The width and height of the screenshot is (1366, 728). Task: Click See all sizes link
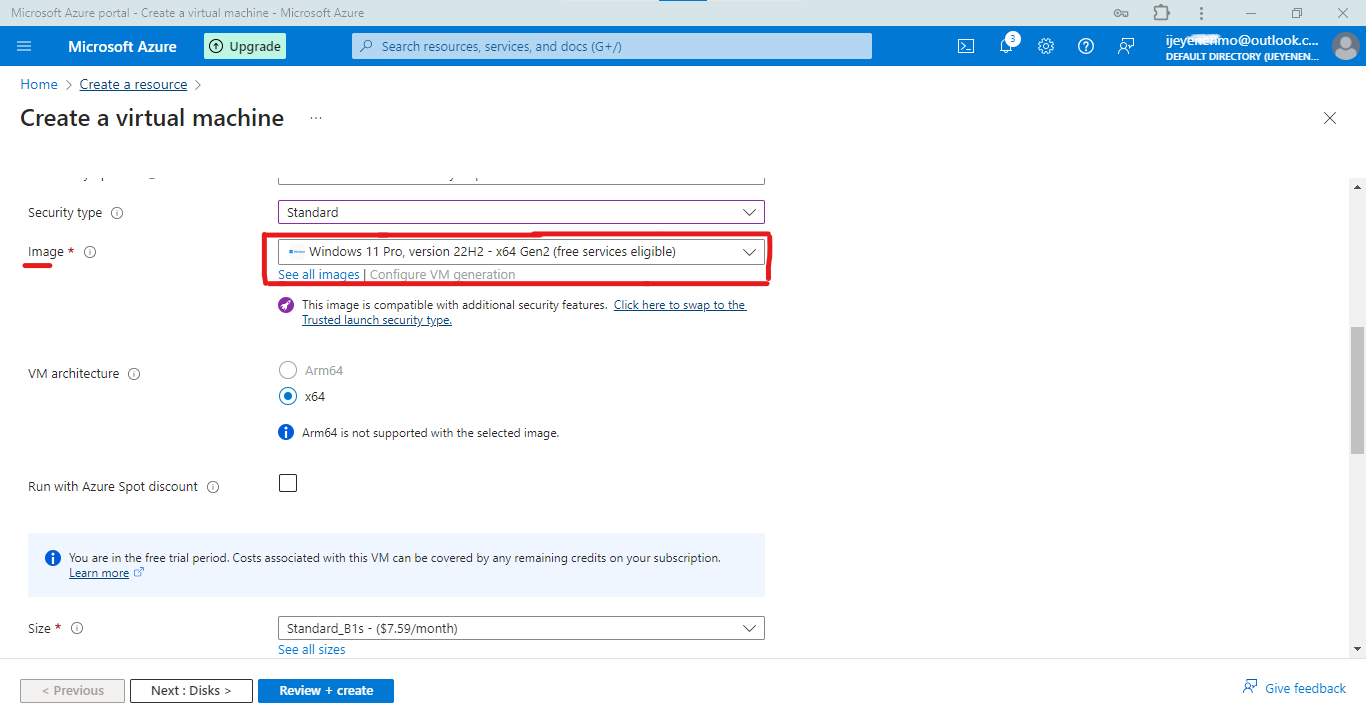click(x=312, y=650)
